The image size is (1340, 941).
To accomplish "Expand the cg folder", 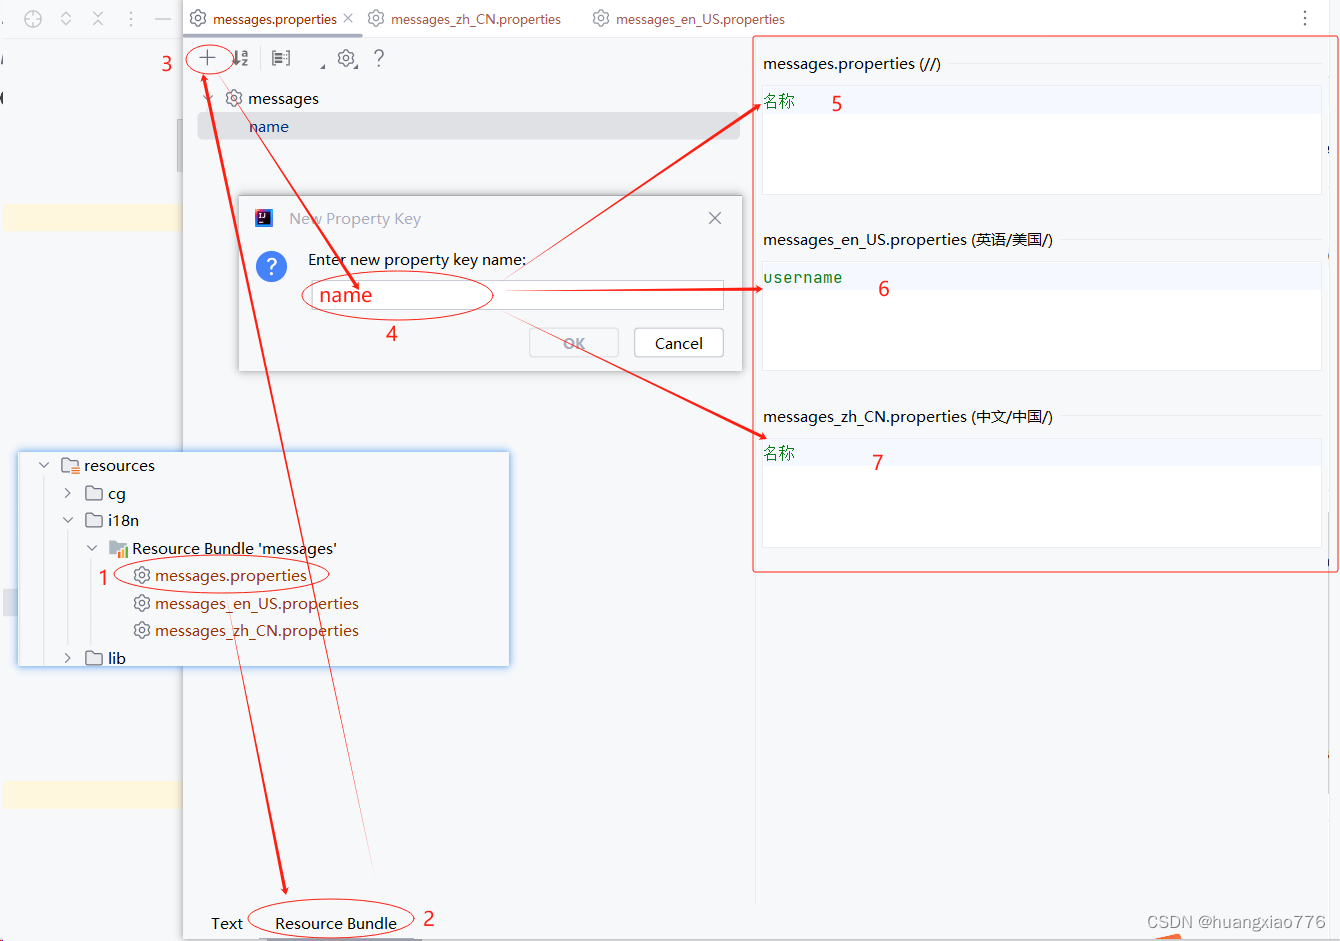I will click(67, 493).
